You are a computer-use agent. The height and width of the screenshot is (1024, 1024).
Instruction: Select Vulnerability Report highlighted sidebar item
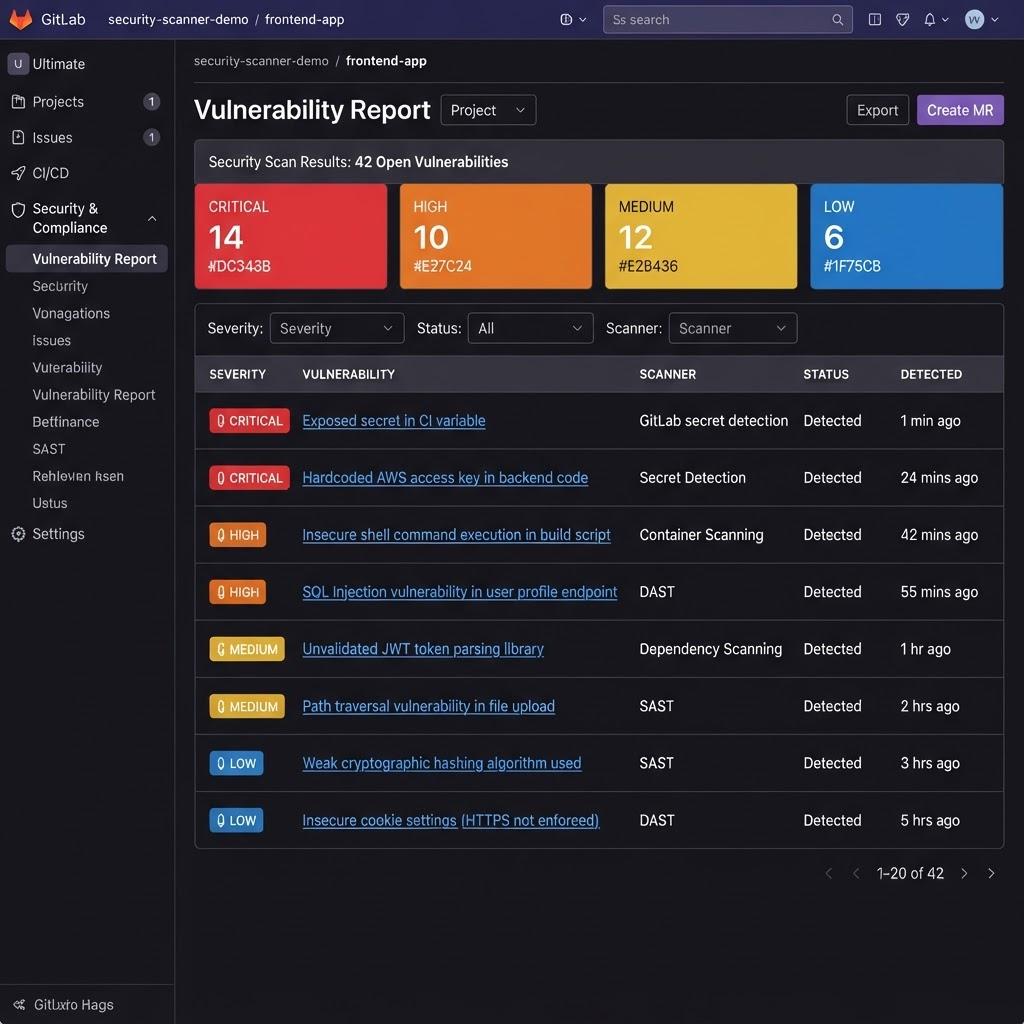point(87,259)
